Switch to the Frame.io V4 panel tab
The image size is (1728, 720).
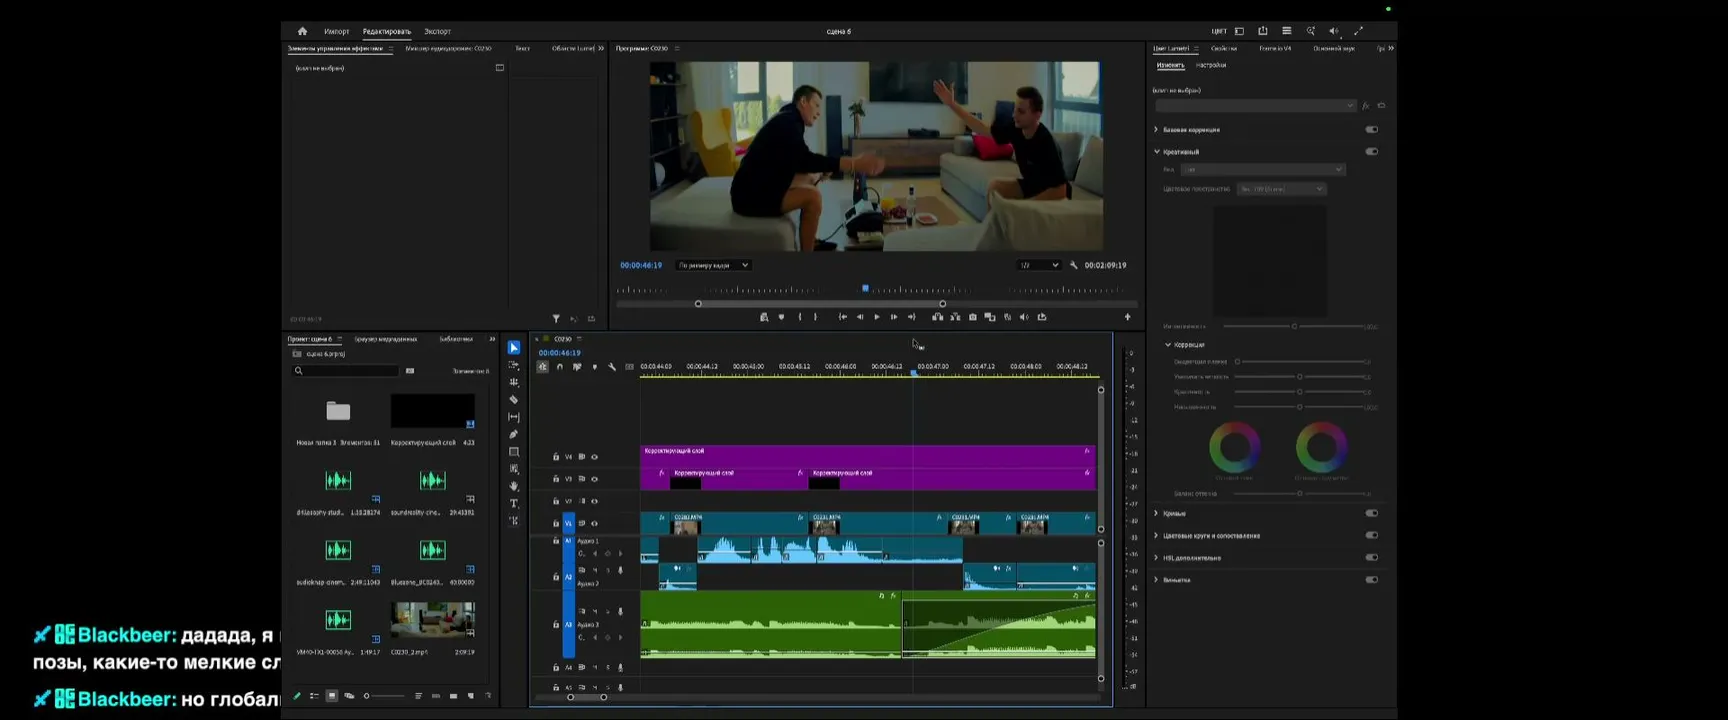click(x=1275, y=48)
